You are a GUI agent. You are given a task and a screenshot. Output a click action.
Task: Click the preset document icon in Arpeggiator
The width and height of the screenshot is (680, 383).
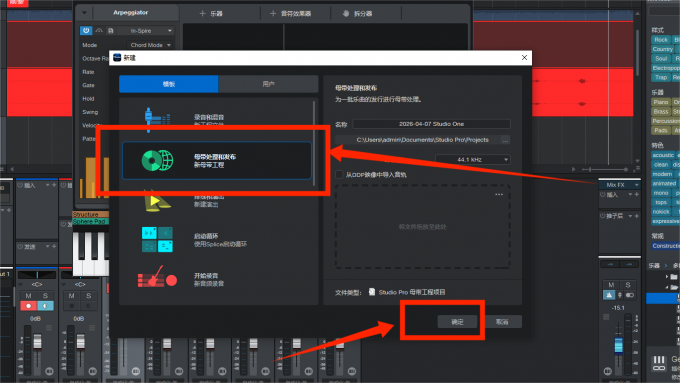point(111,30)
